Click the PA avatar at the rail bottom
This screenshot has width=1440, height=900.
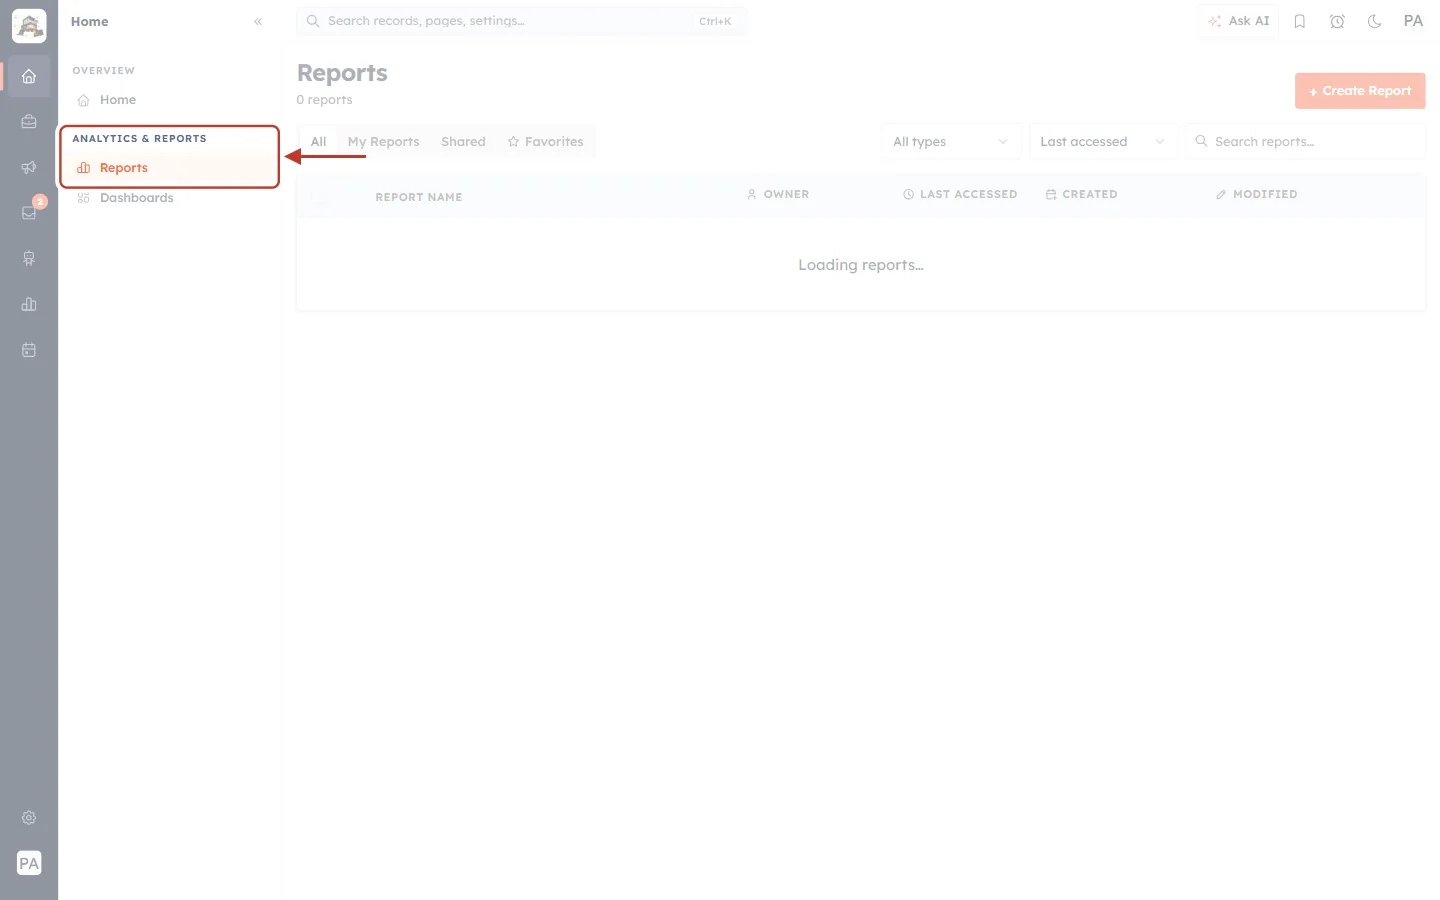(29, 863)
